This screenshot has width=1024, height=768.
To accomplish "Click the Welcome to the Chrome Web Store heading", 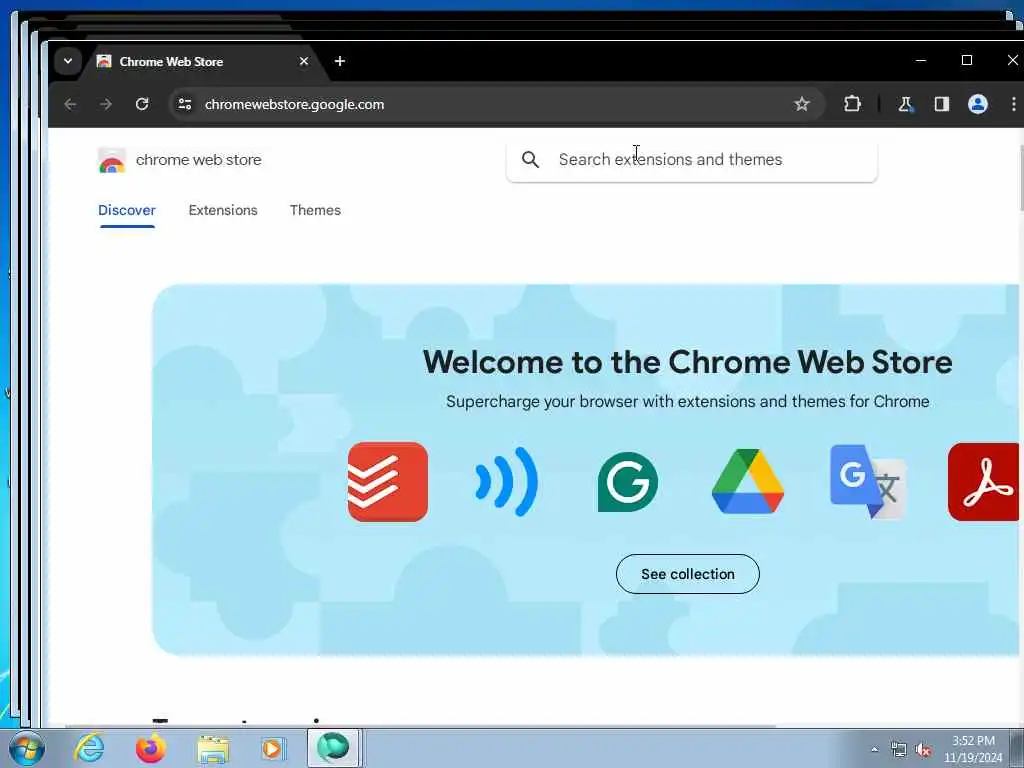I will pyautogui.click(x=688, y=362).
